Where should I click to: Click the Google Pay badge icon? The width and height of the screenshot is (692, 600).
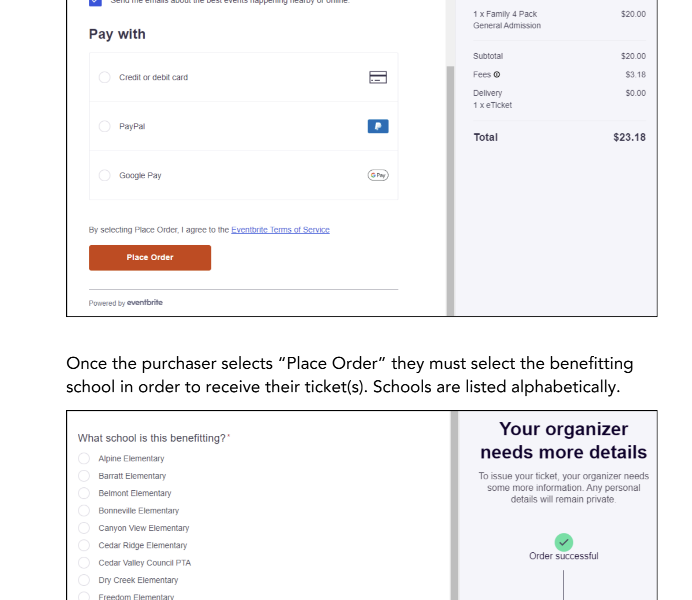(378, 175)
